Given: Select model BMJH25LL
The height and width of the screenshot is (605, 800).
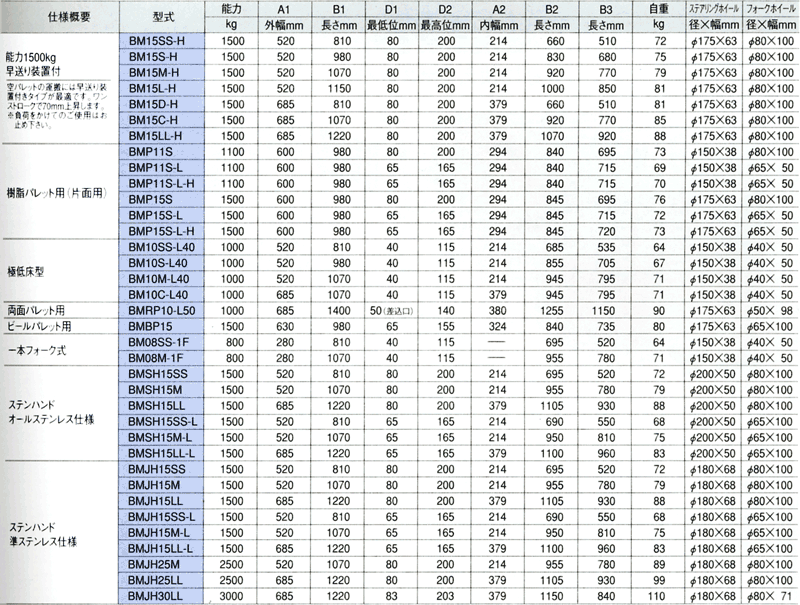Looking at the screenshot, I should pos(162,581).
